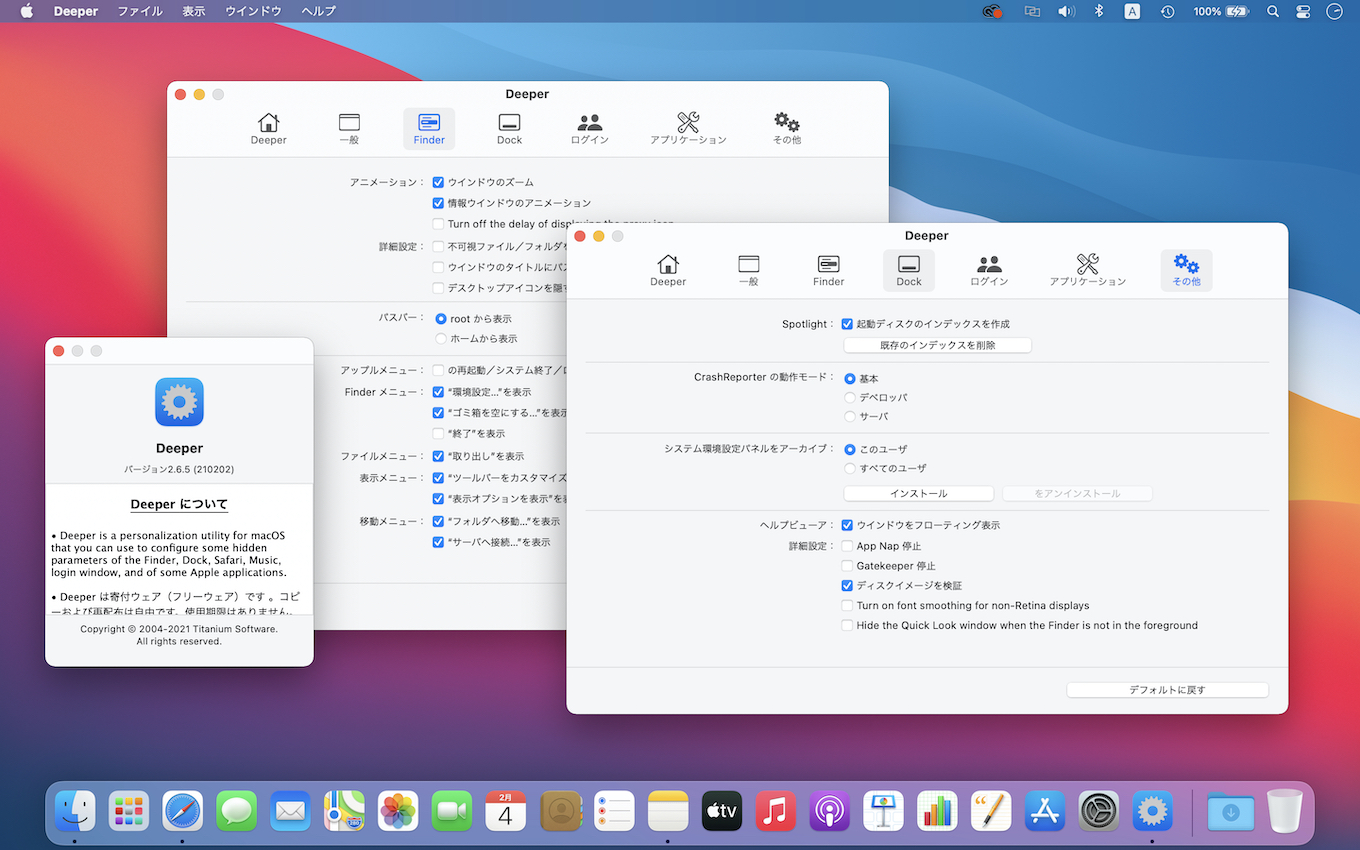The height and width of the screenshot is (850, 1360).
Task: Open the ヘルプ menu
Action: click(319, 12)
